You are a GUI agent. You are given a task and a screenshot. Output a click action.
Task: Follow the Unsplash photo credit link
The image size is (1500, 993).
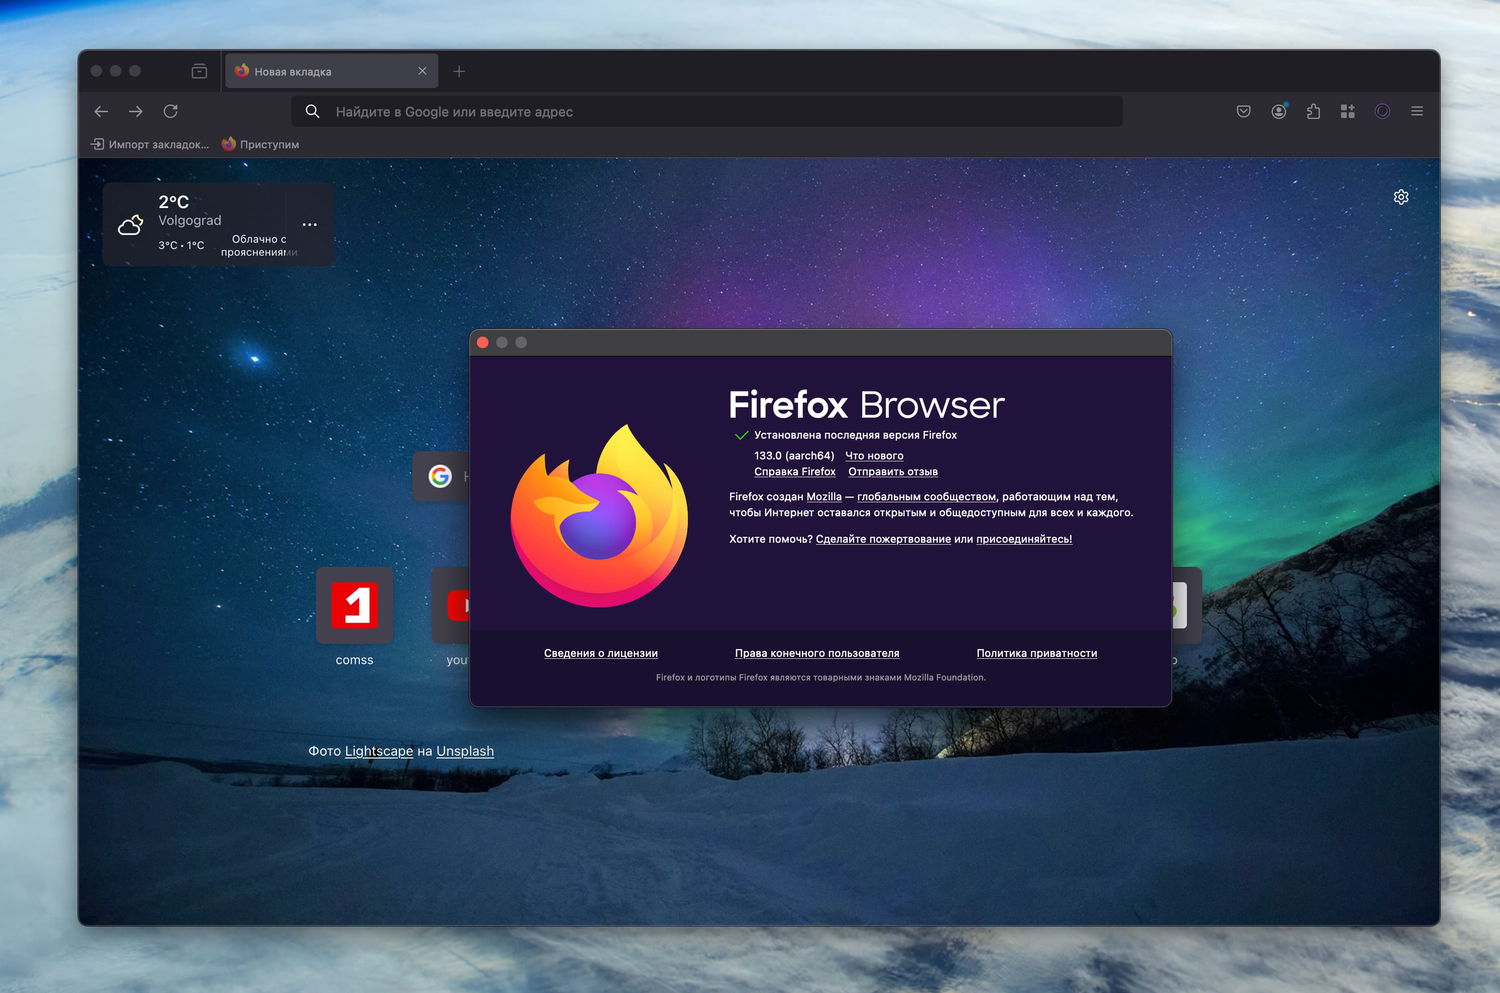465,751
